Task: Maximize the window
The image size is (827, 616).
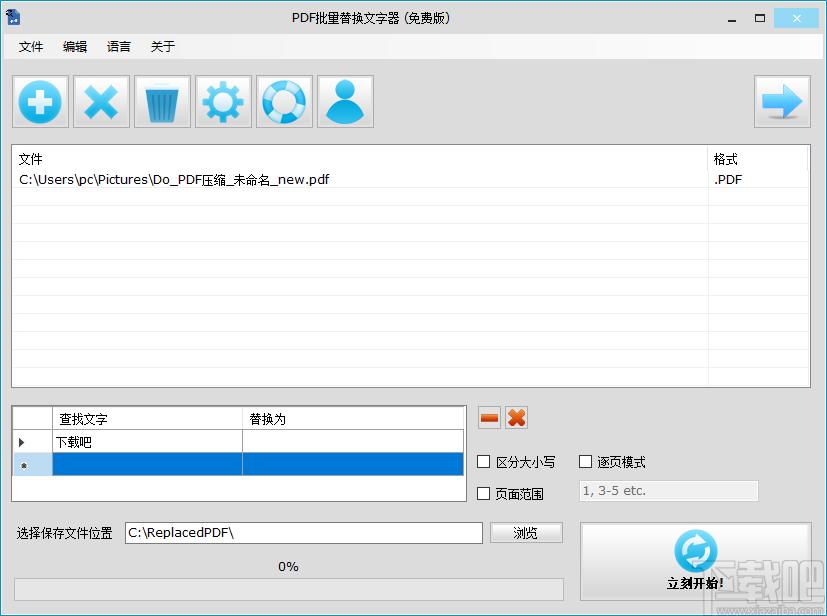Action: pos(759,18)
